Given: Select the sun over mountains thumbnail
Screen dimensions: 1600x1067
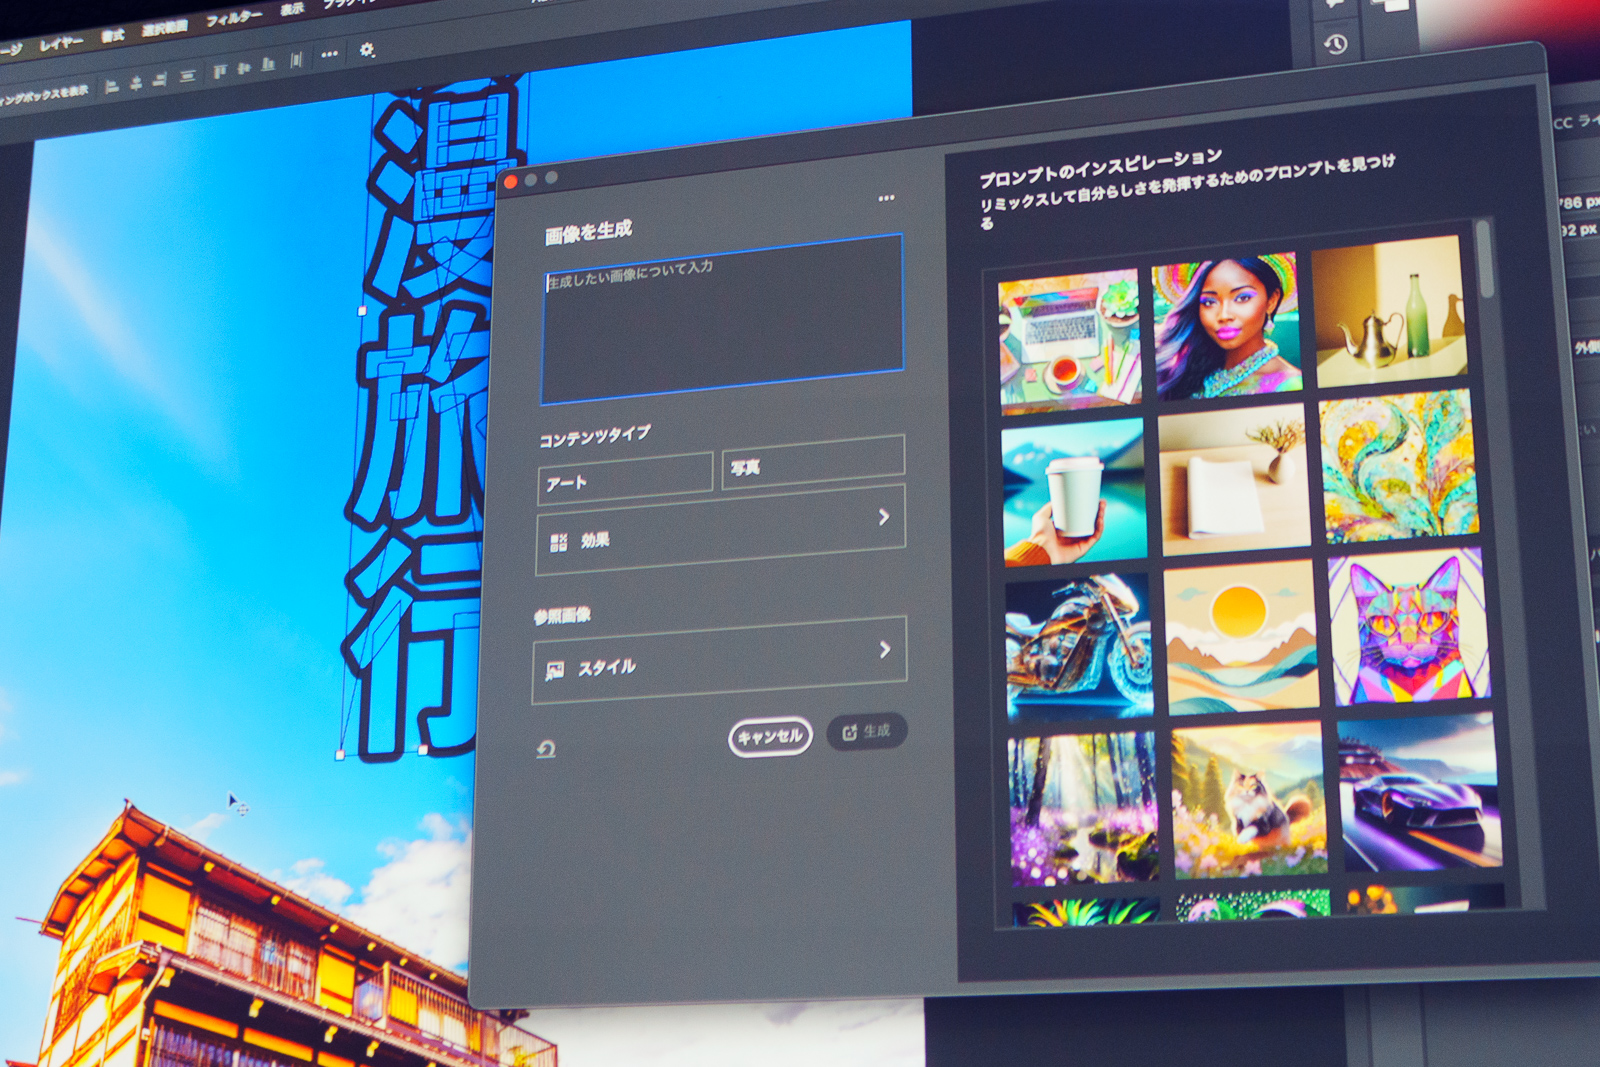Looking at the screenshot, I should 1243,636.
